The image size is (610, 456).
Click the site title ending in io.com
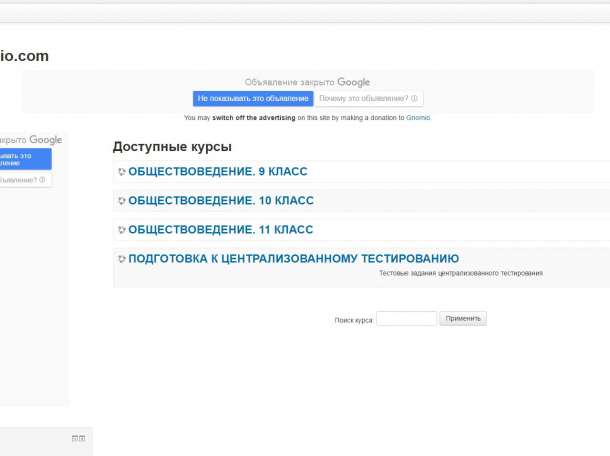(24, 56)
